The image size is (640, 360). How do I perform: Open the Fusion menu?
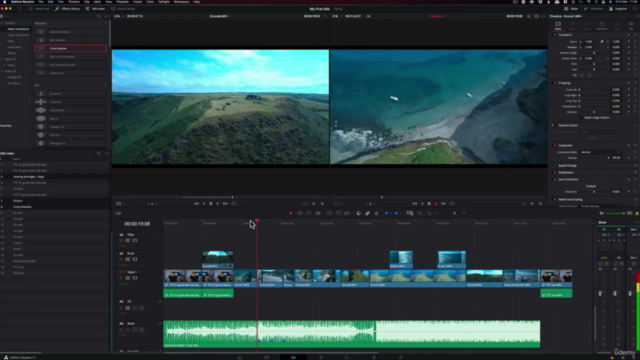coord(138,2)
